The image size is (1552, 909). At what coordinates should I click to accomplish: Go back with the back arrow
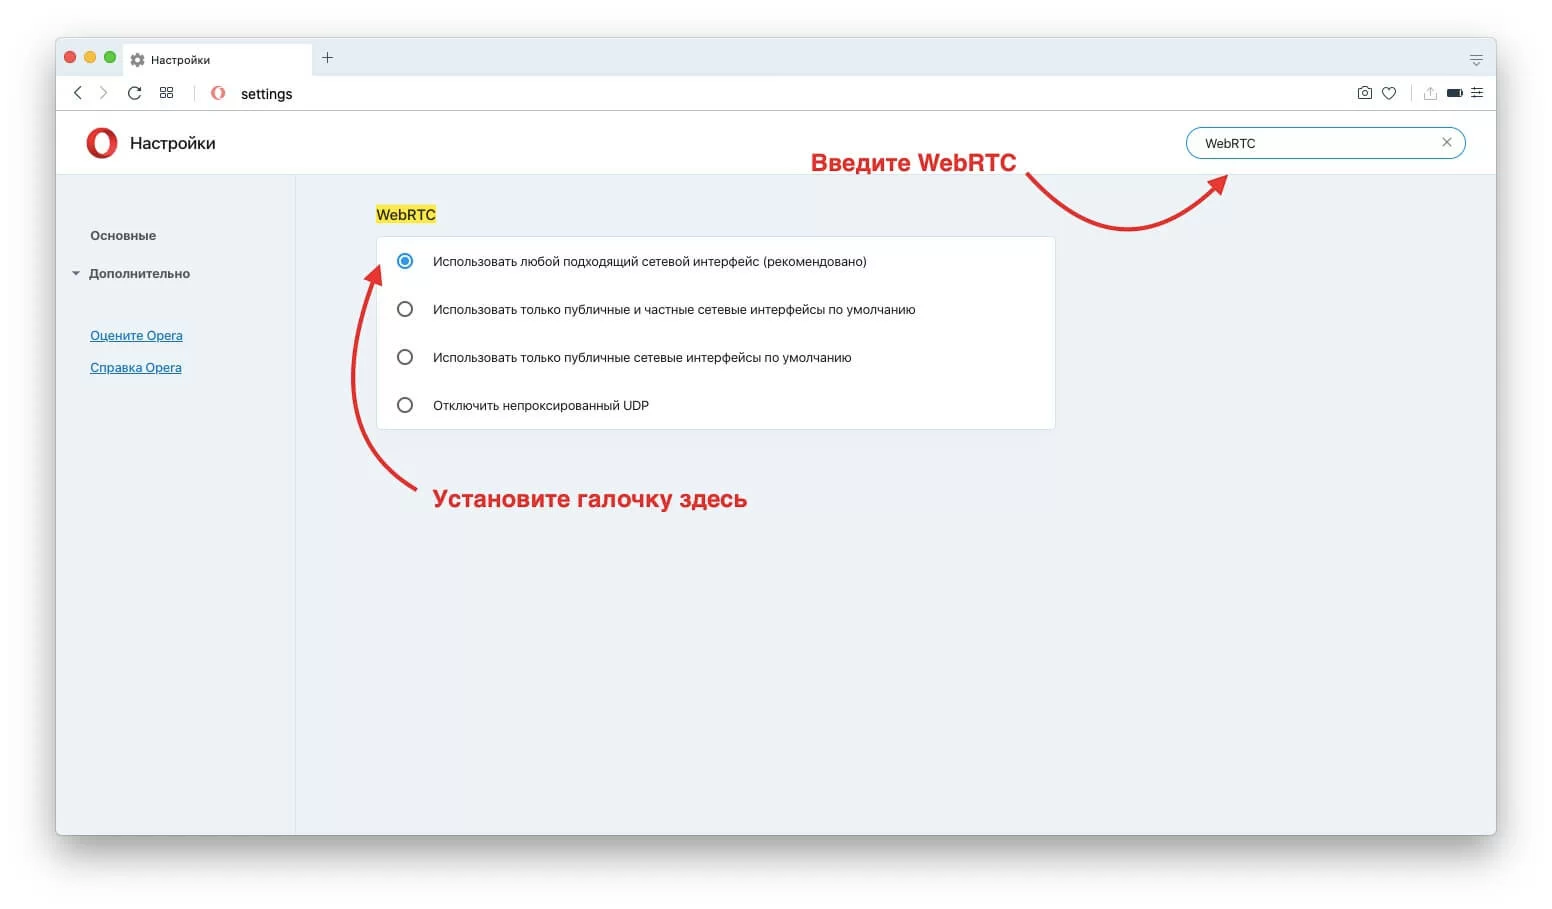[x=78, y=93]
